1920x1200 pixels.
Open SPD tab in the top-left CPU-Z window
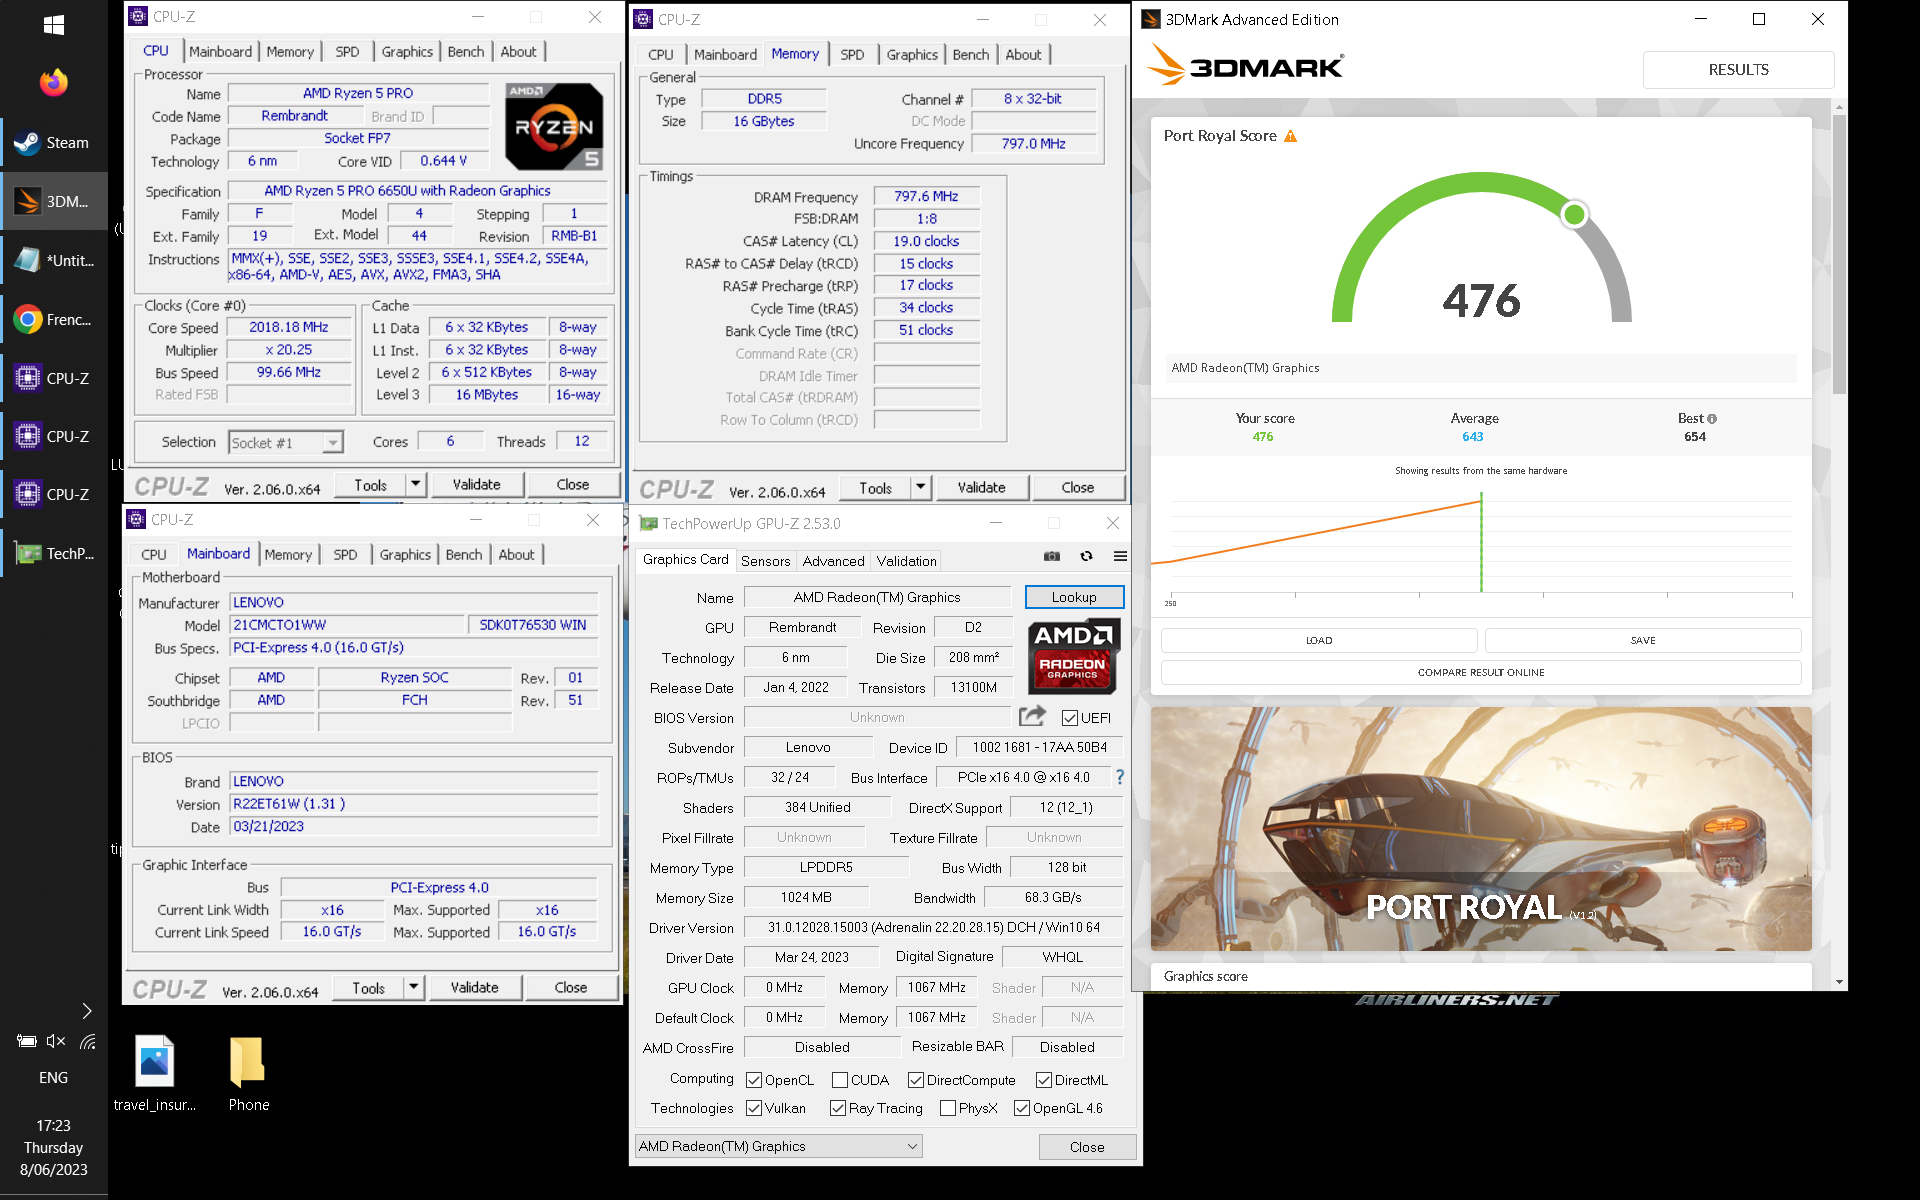coord(347,52)
